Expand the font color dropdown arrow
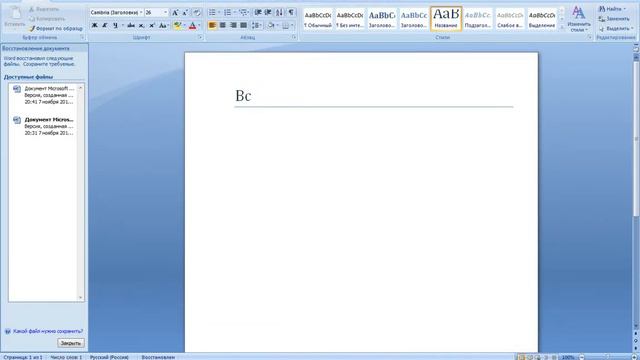The image size is (640, 360). (x=199, y=25)
